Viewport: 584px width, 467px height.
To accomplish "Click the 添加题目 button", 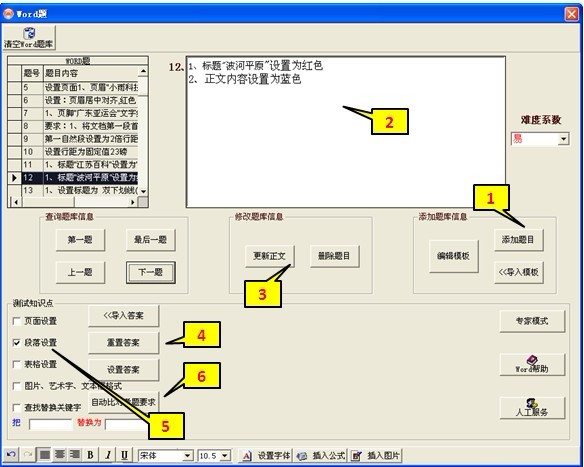I will click(x=518, y=239).
